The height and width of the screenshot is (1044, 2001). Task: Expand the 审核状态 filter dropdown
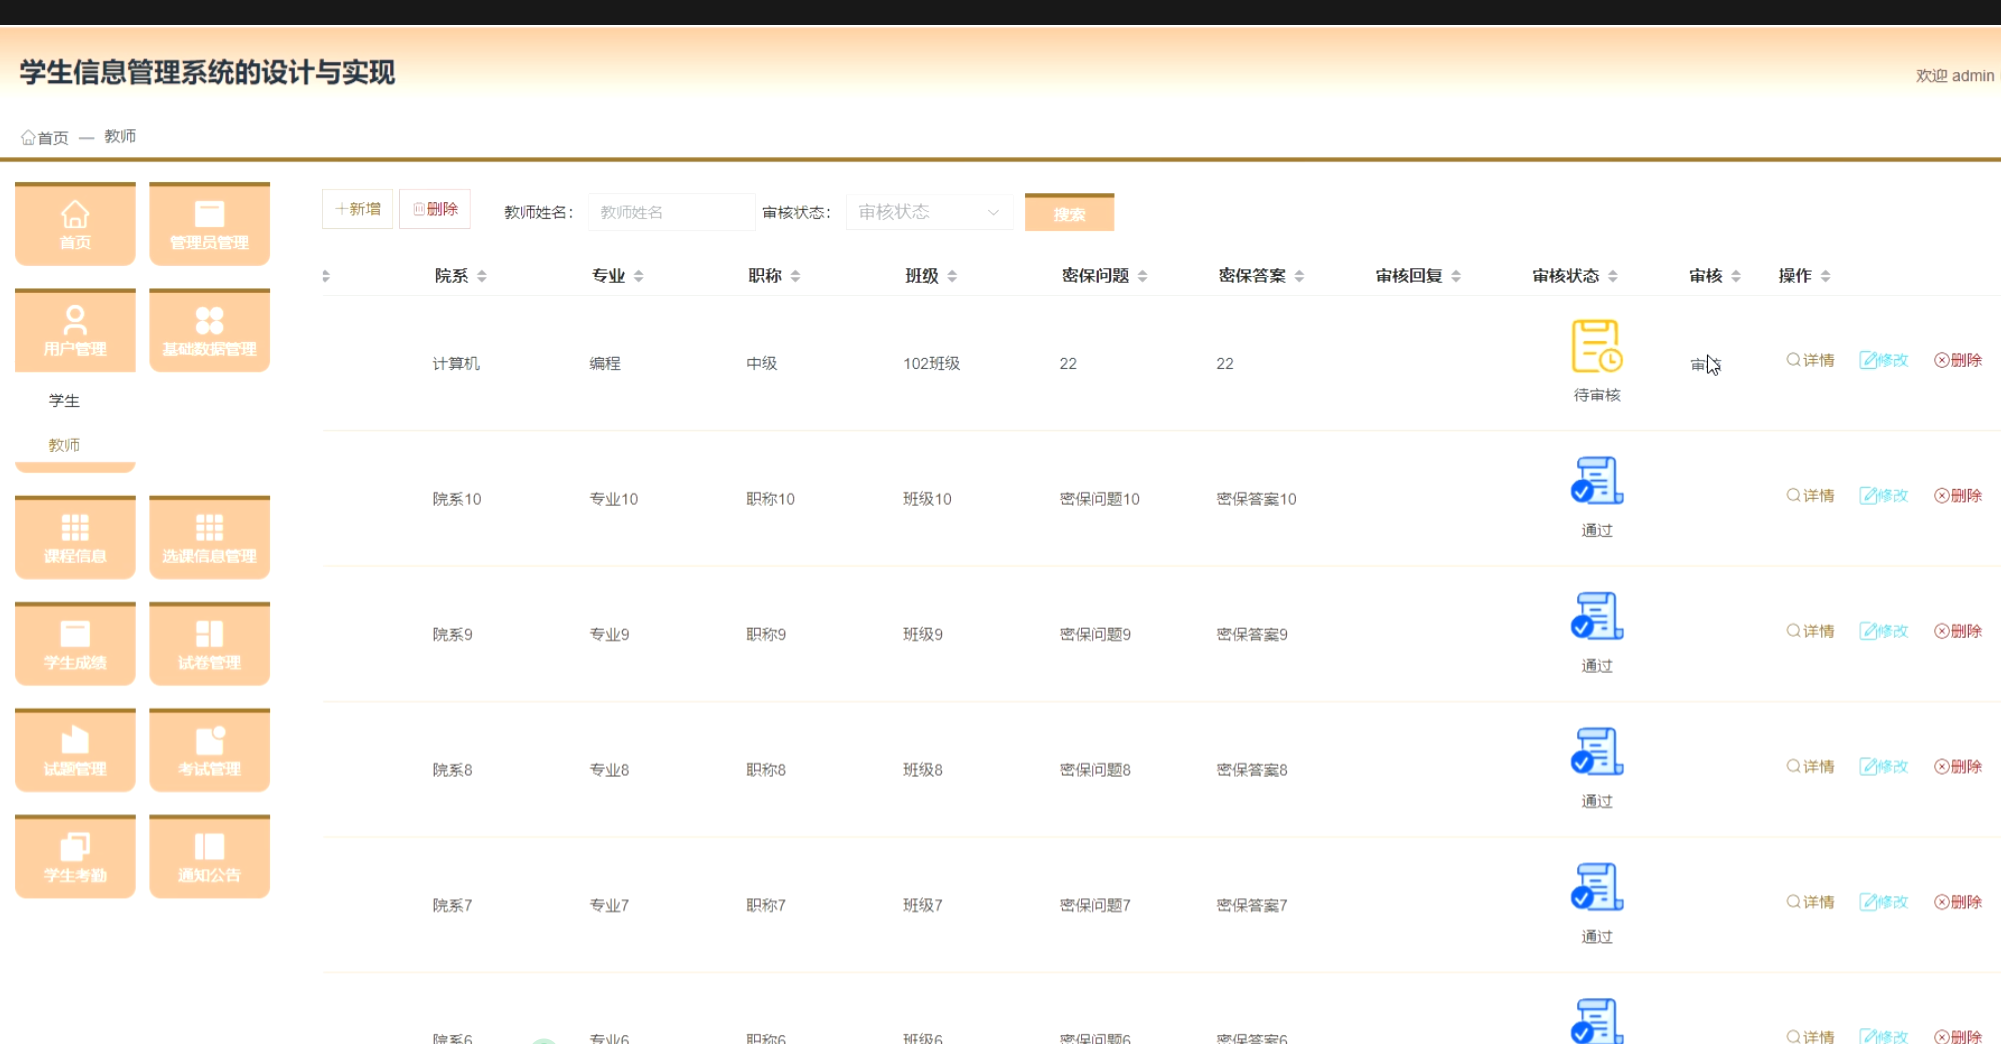(928, 212)
